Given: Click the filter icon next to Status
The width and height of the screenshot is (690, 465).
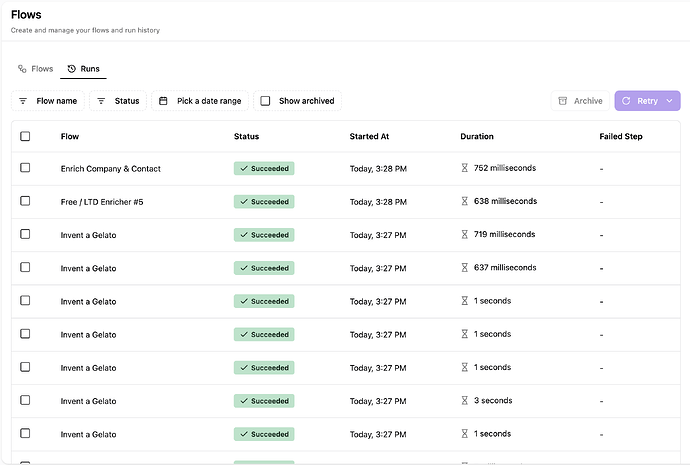Looking at the screenshot, I should click(101, 101).
